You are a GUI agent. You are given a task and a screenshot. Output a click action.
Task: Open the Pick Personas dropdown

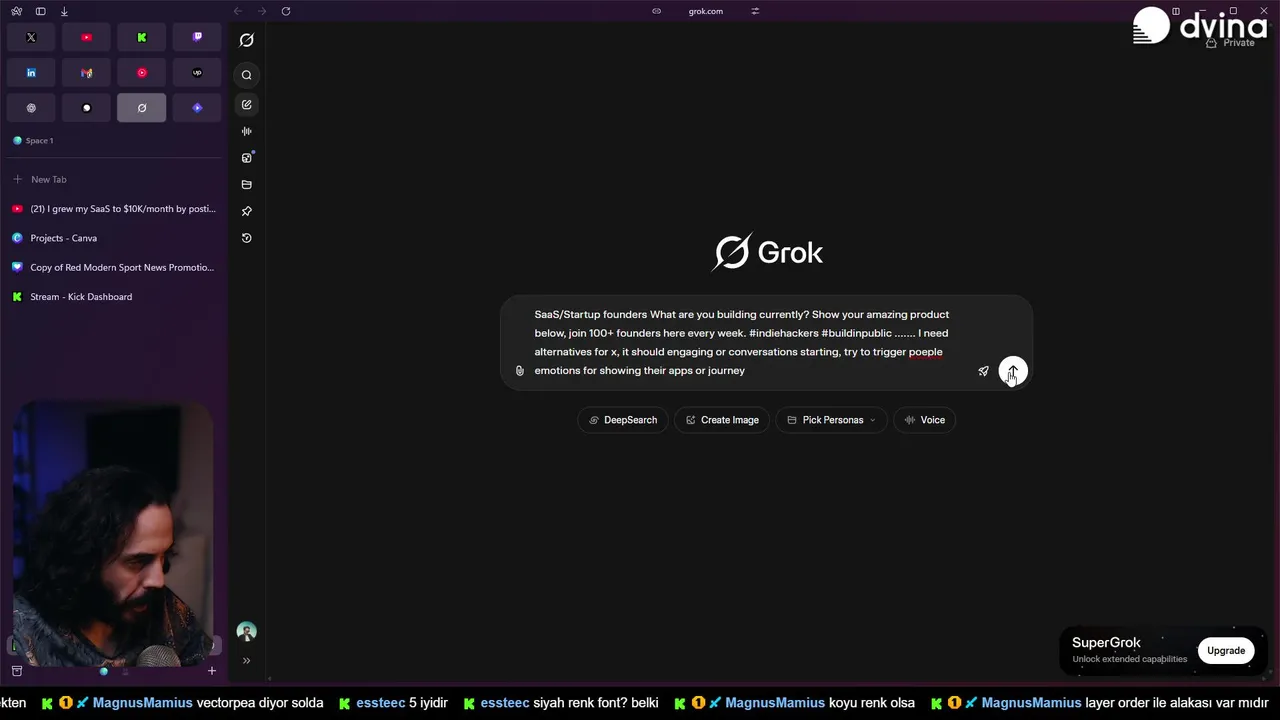pos(831,420)
